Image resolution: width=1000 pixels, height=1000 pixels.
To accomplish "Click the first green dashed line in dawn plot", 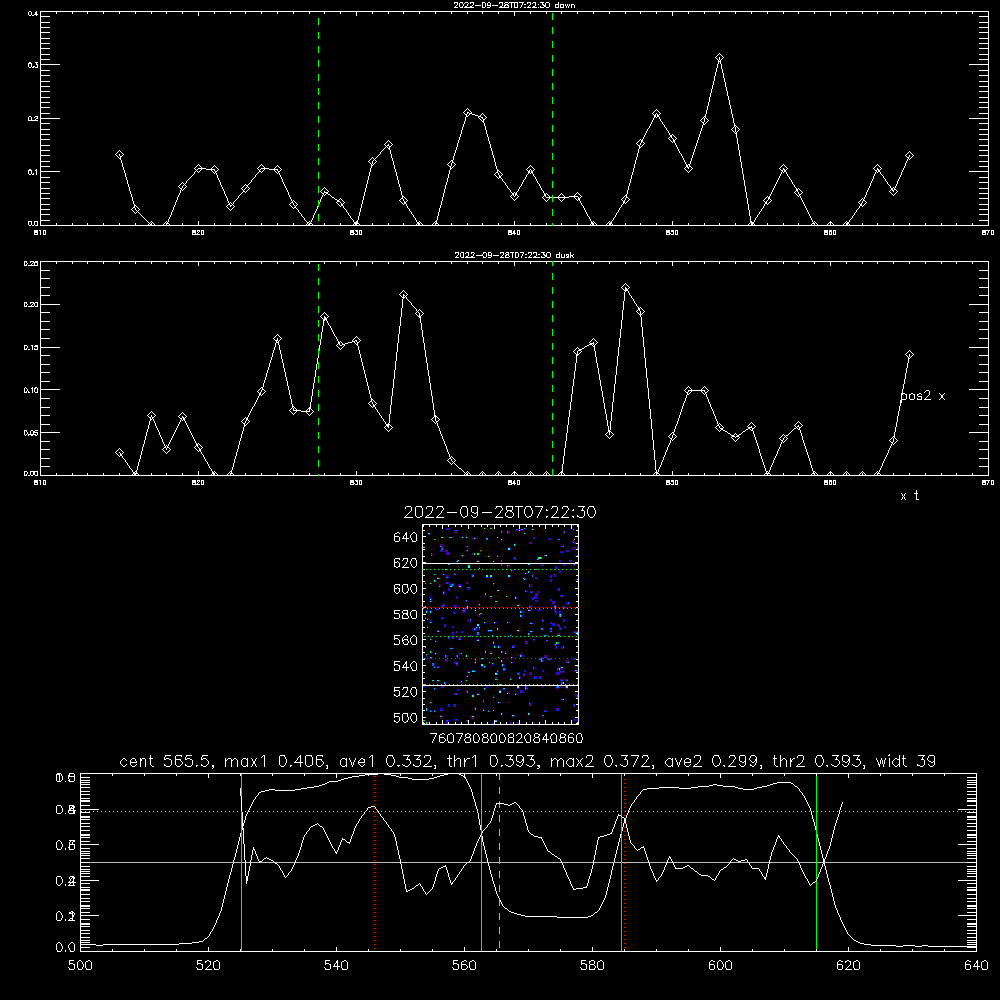I will [318, 119].
